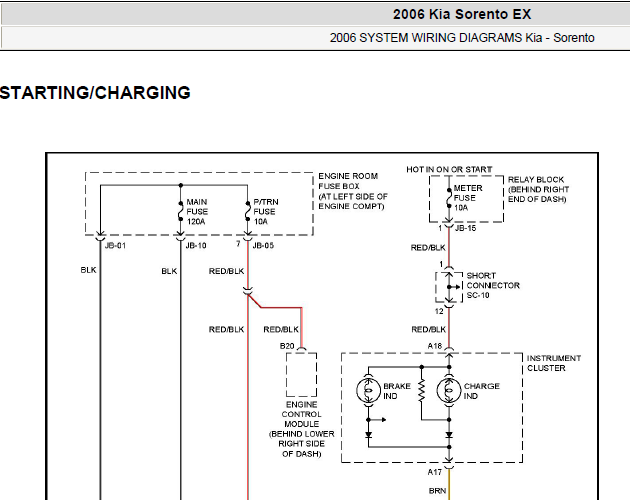
Task: Click the METER FUSE 10A label
Action: (x=468, y=198)
